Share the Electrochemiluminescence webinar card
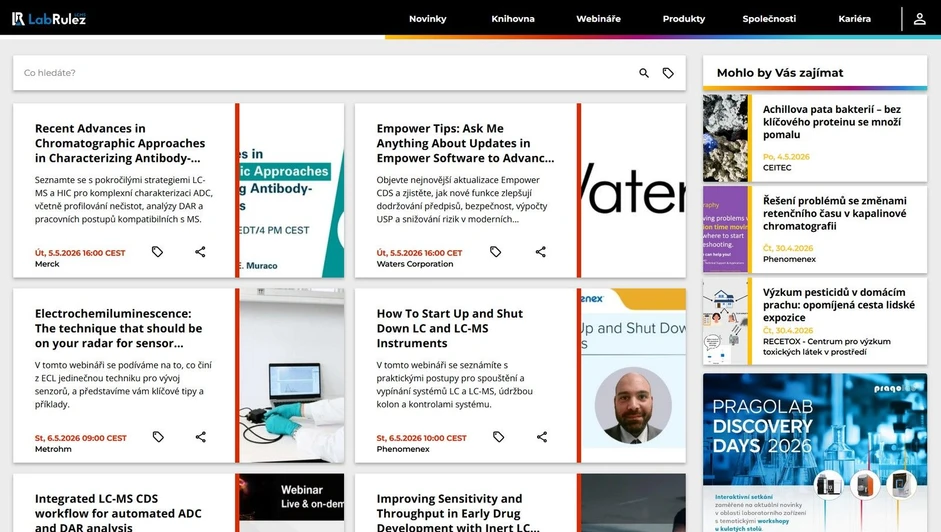The width and height of the screenshot is (941, 532). [x=200, y=437]
